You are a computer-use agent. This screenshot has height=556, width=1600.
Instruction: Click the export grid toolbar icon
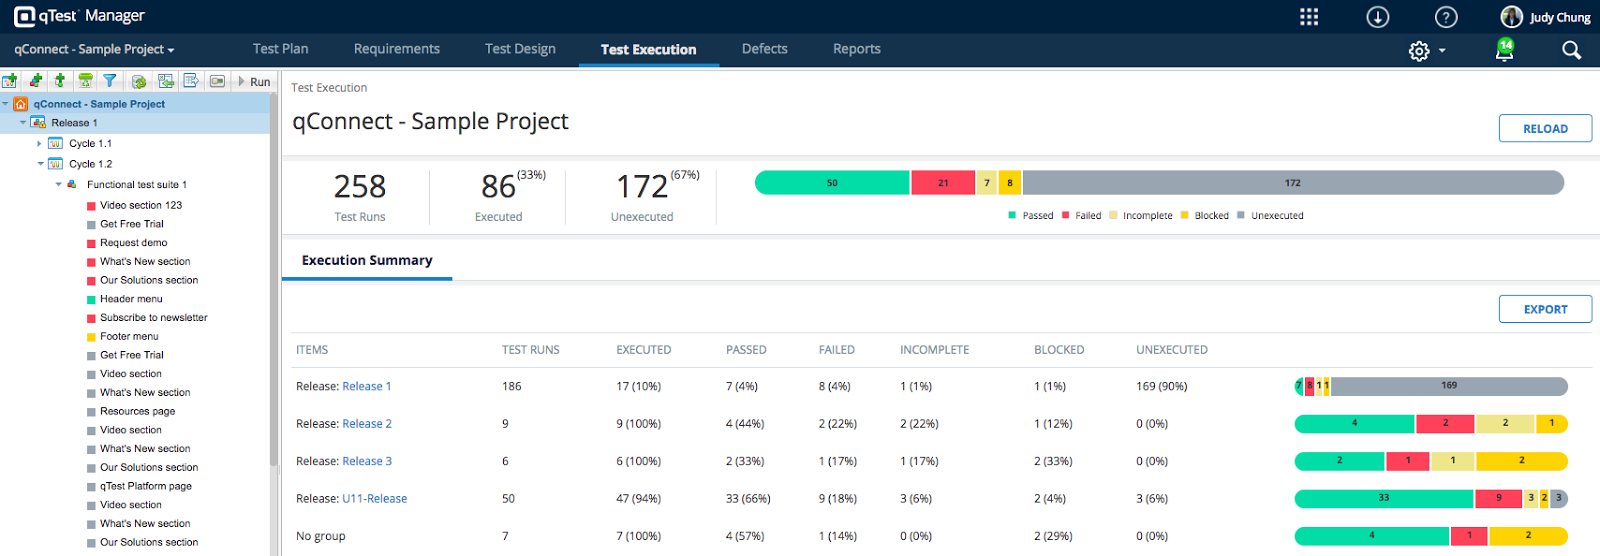coord(191,81)
